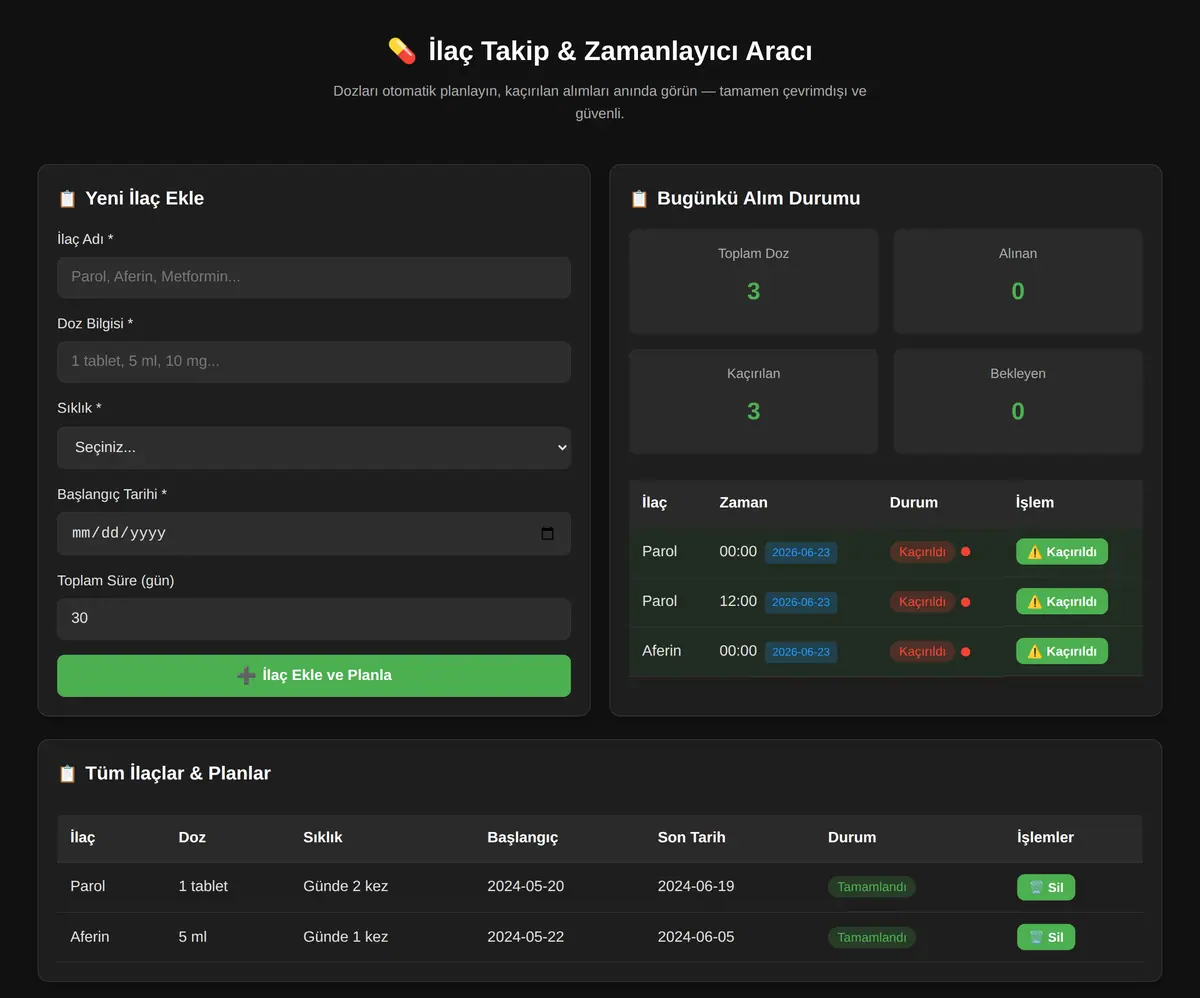Click the start date 2024-05-22
The width and height of the screenshot is (1200, 998).
[526, 937]
